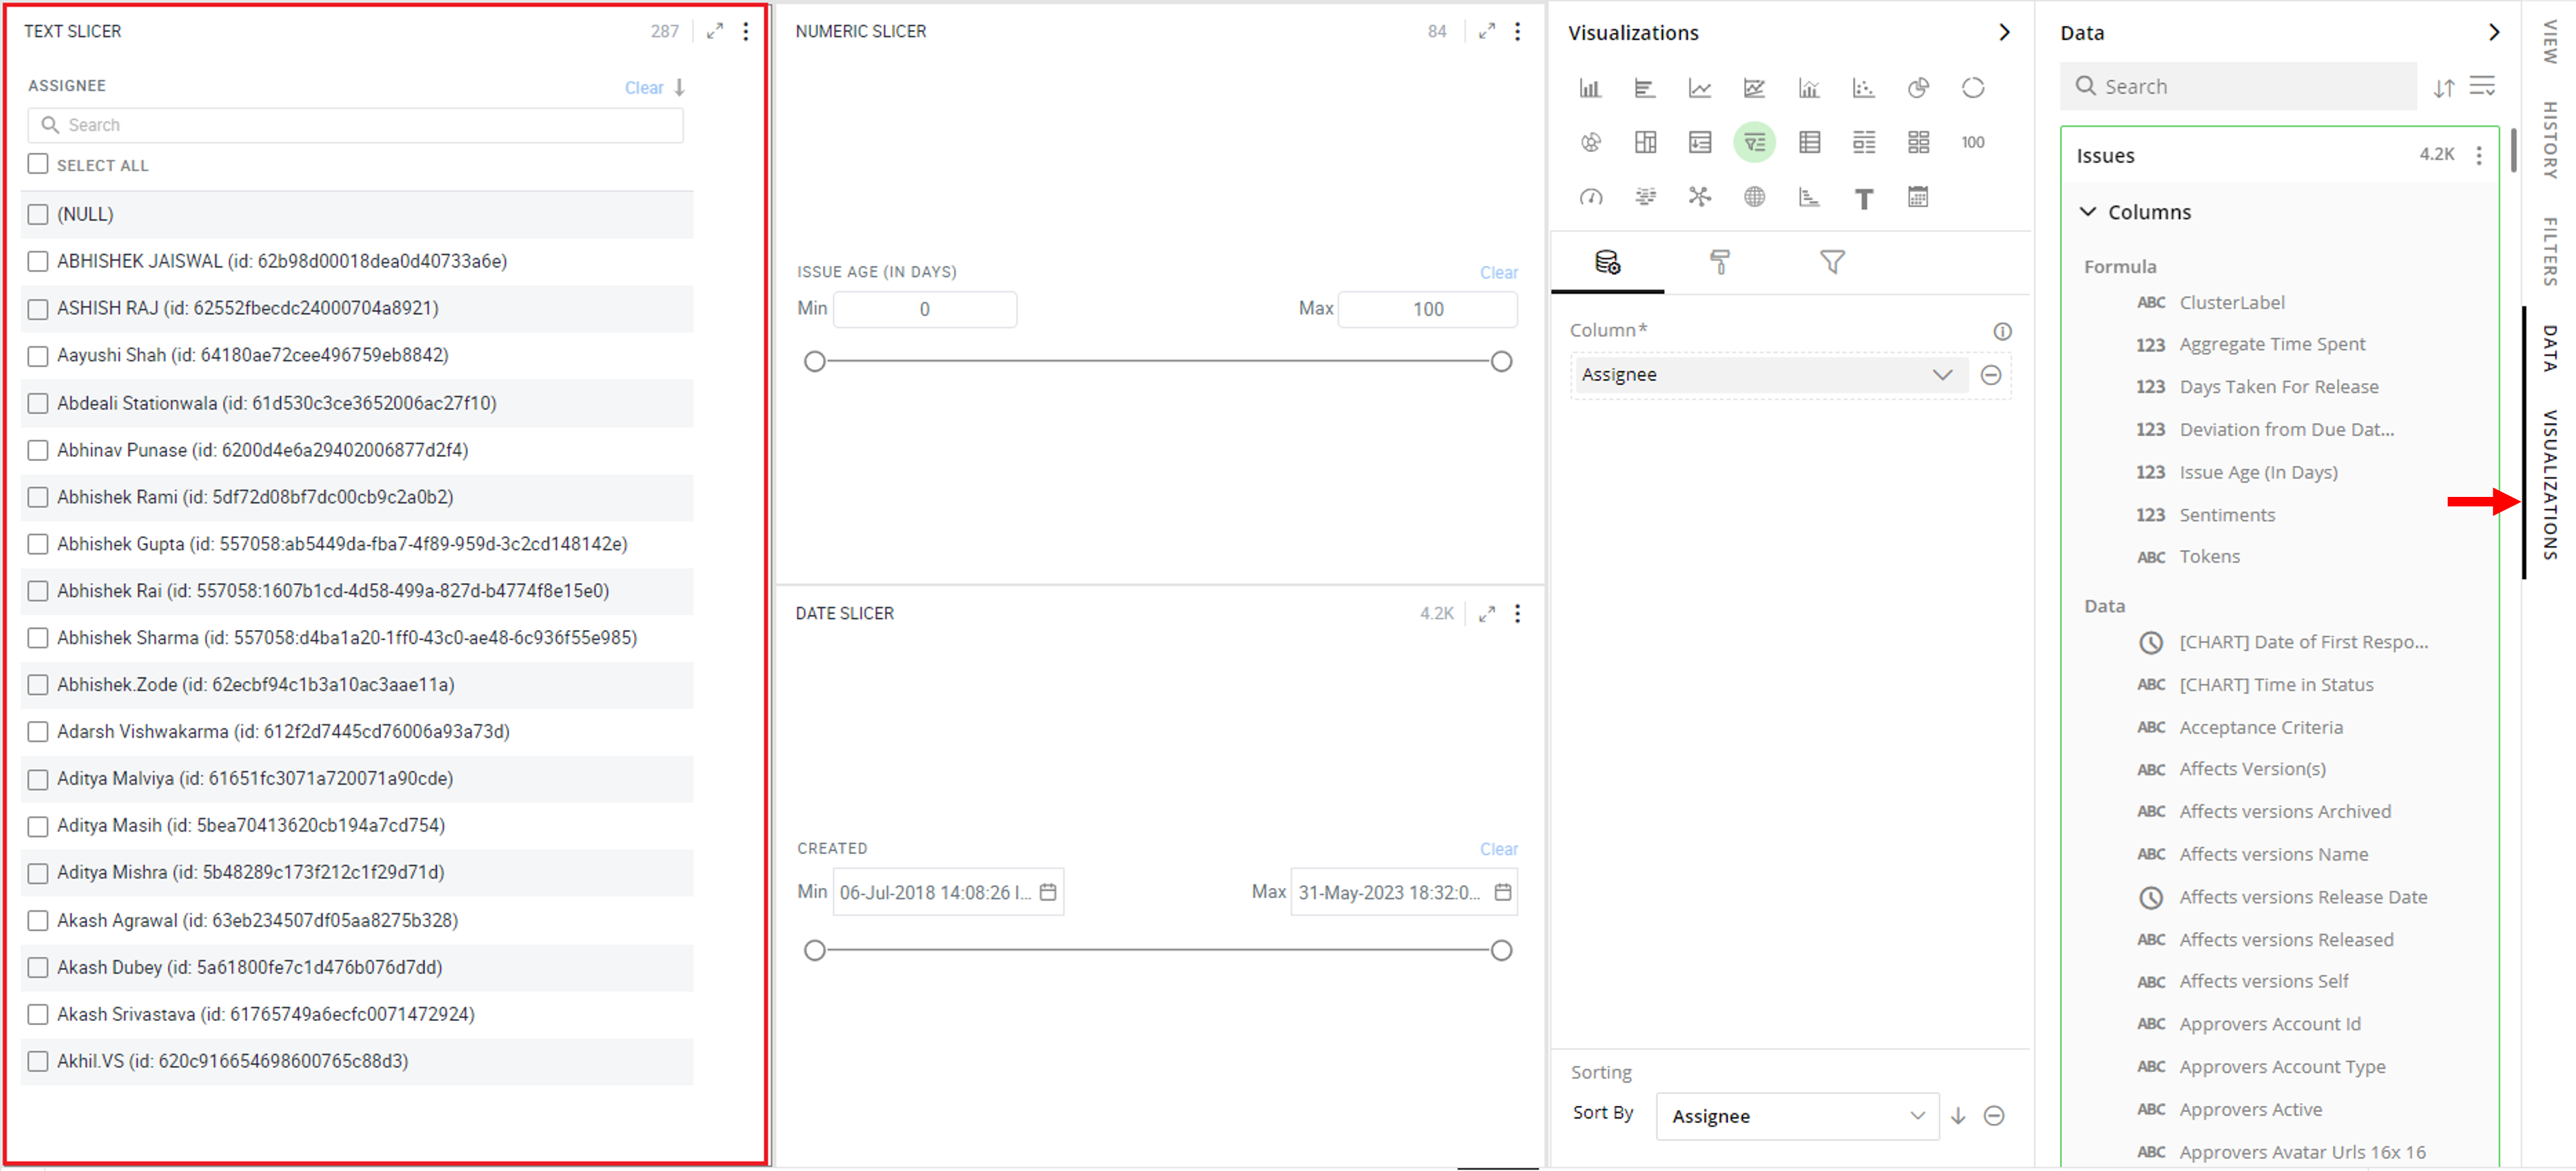The width and height of the screenshot is (2576, 1171).
Task: Select the Abdeali Stationwala checkbox
Action: click(38, 403)
